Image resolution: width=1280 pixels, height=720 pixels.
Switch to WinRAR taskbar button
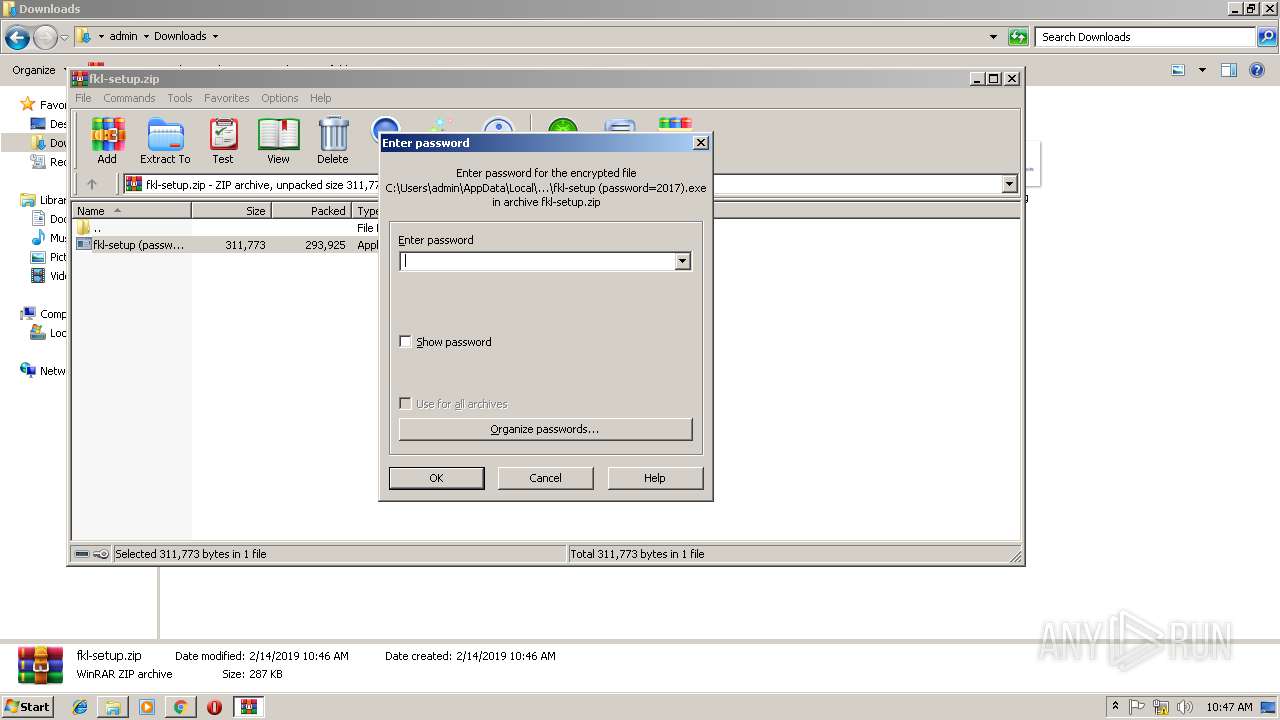(x=249, y=707)
